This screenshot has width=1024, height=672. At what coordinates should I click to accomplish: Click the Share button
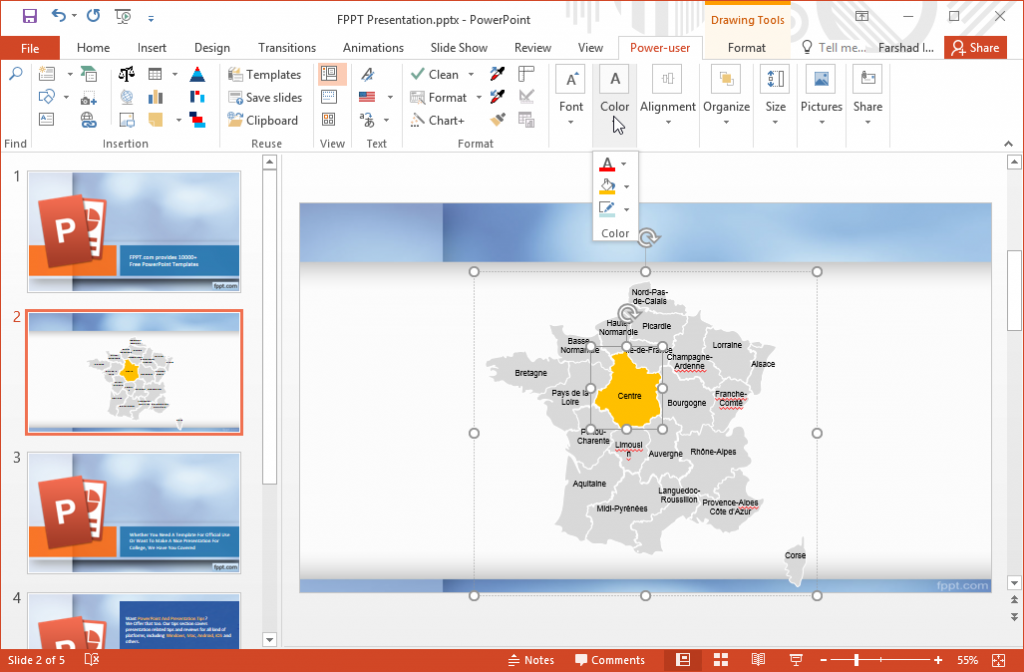click(975, 47)
